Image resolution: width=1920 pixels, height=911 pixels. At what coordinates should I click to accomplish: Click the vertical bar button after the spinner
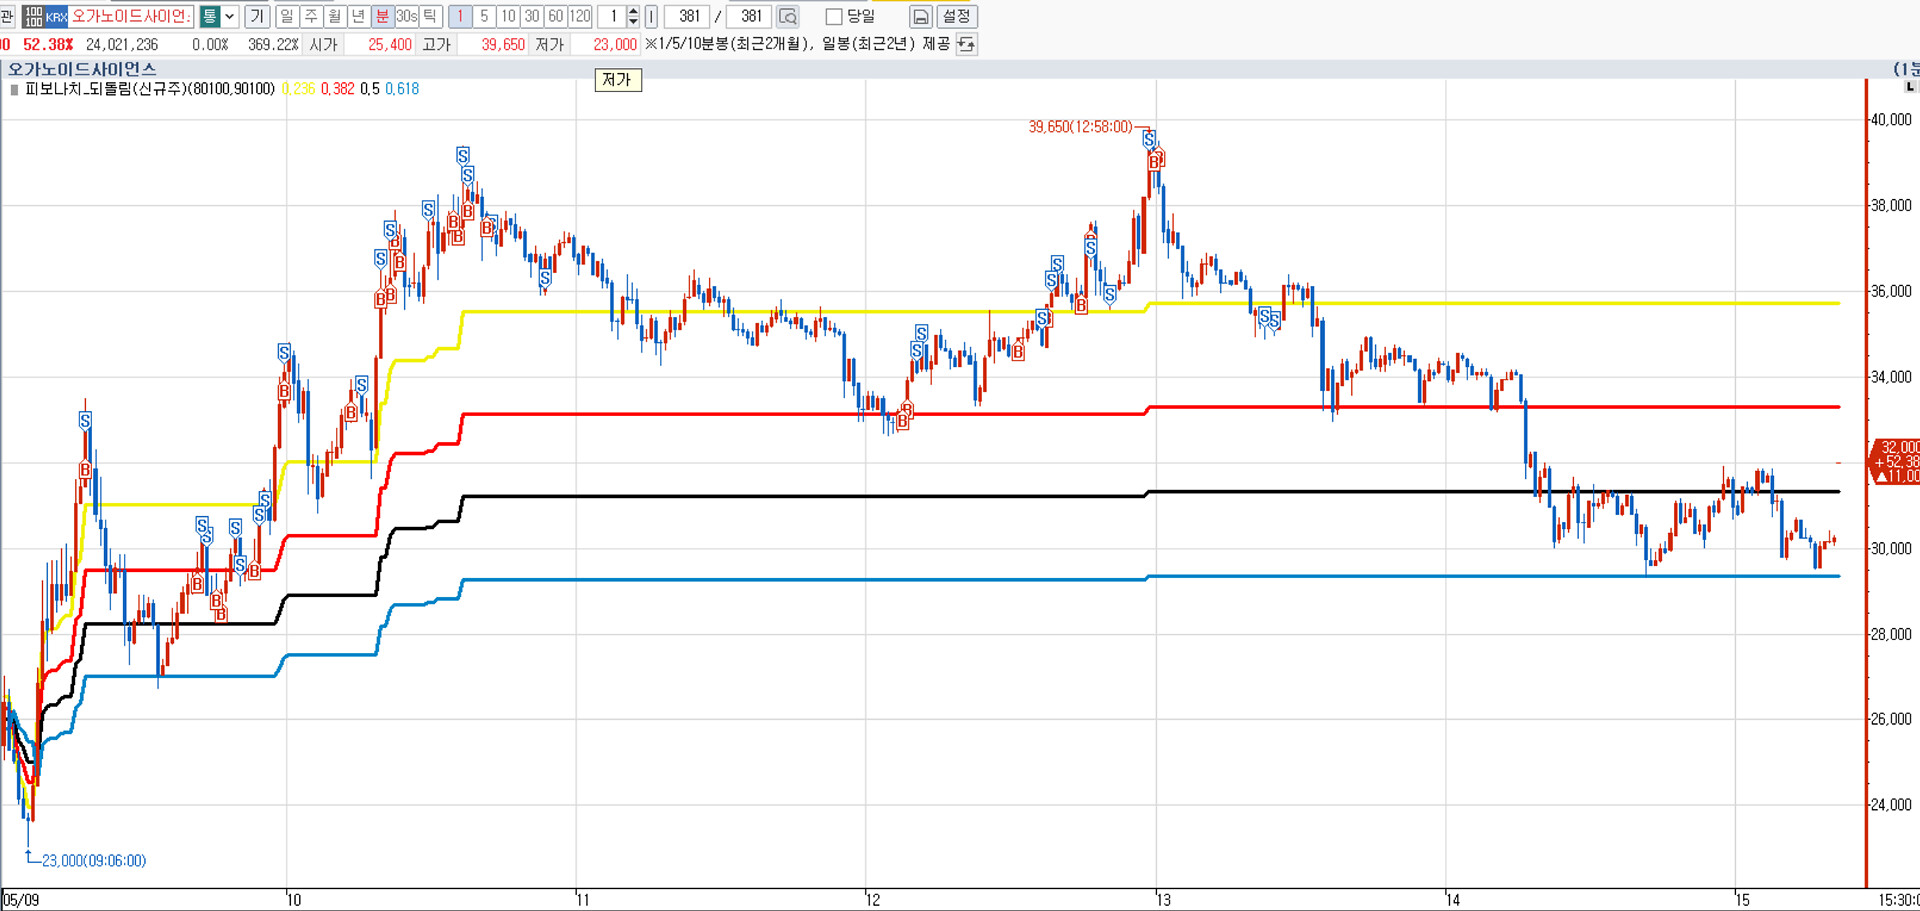pyautogui.click(x=651, y=16)
